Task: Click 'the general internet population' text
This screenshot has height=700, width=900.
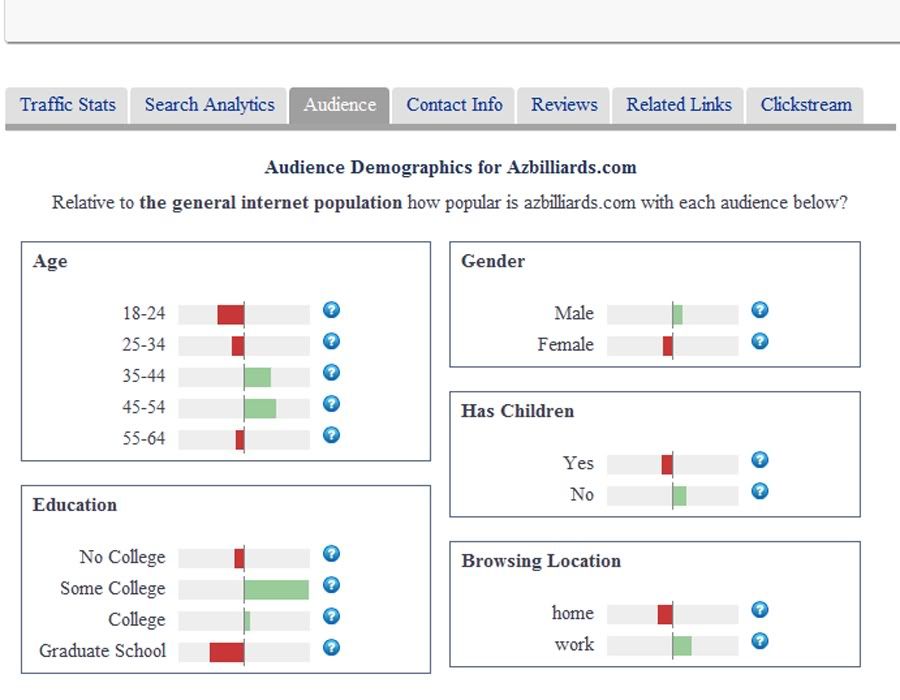Action: [x=271, y=203]
